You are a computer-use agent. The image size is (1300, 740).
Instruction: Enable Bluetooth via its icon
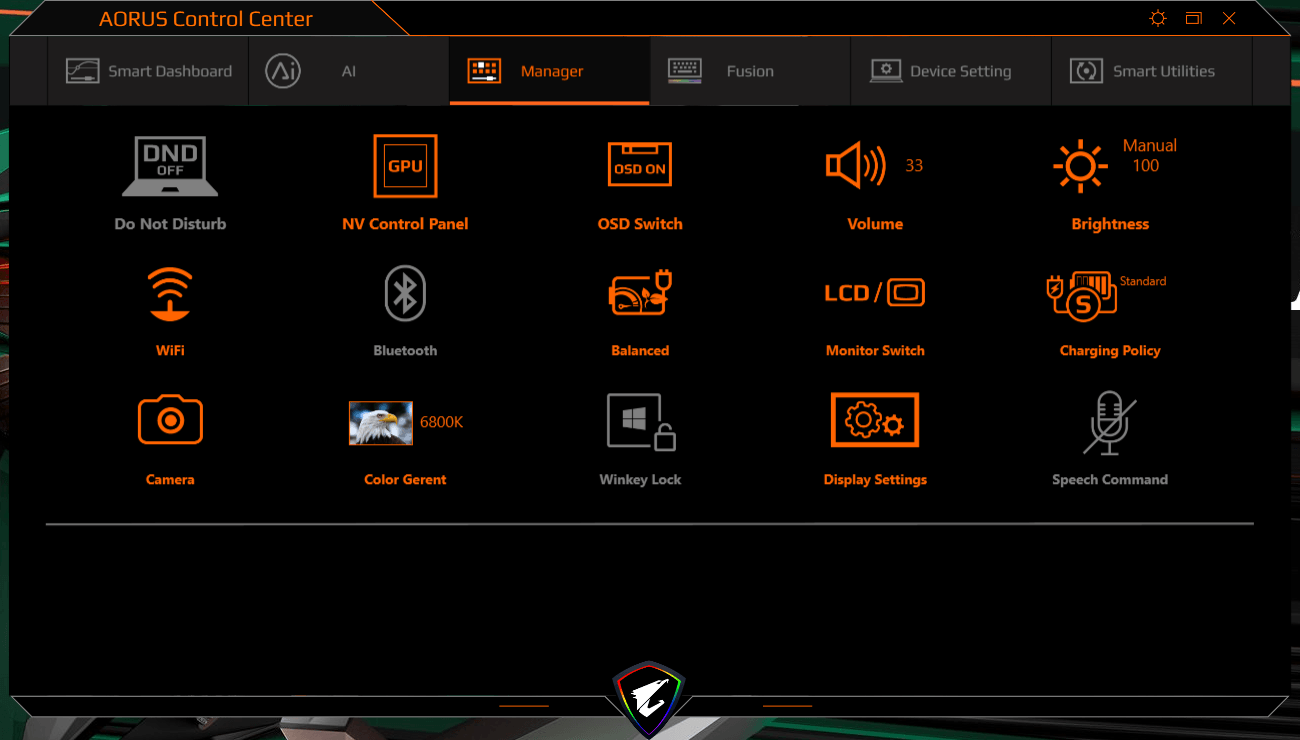tap(405, 294)
